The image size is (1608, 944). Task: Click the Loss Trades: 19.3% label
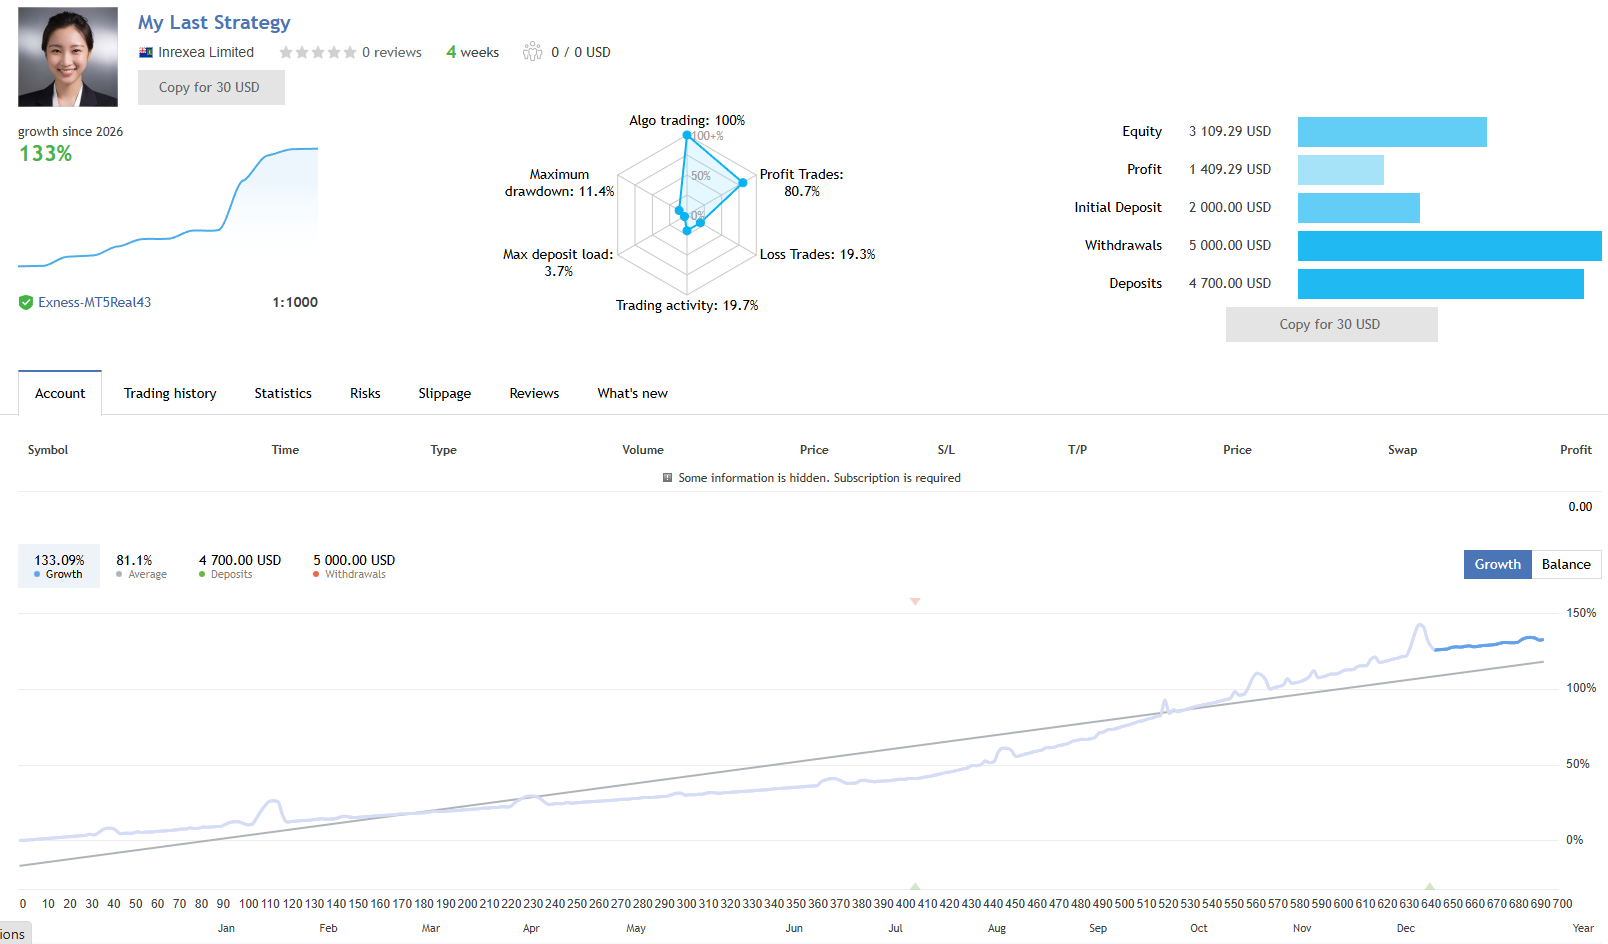click(x=817, y=254)
